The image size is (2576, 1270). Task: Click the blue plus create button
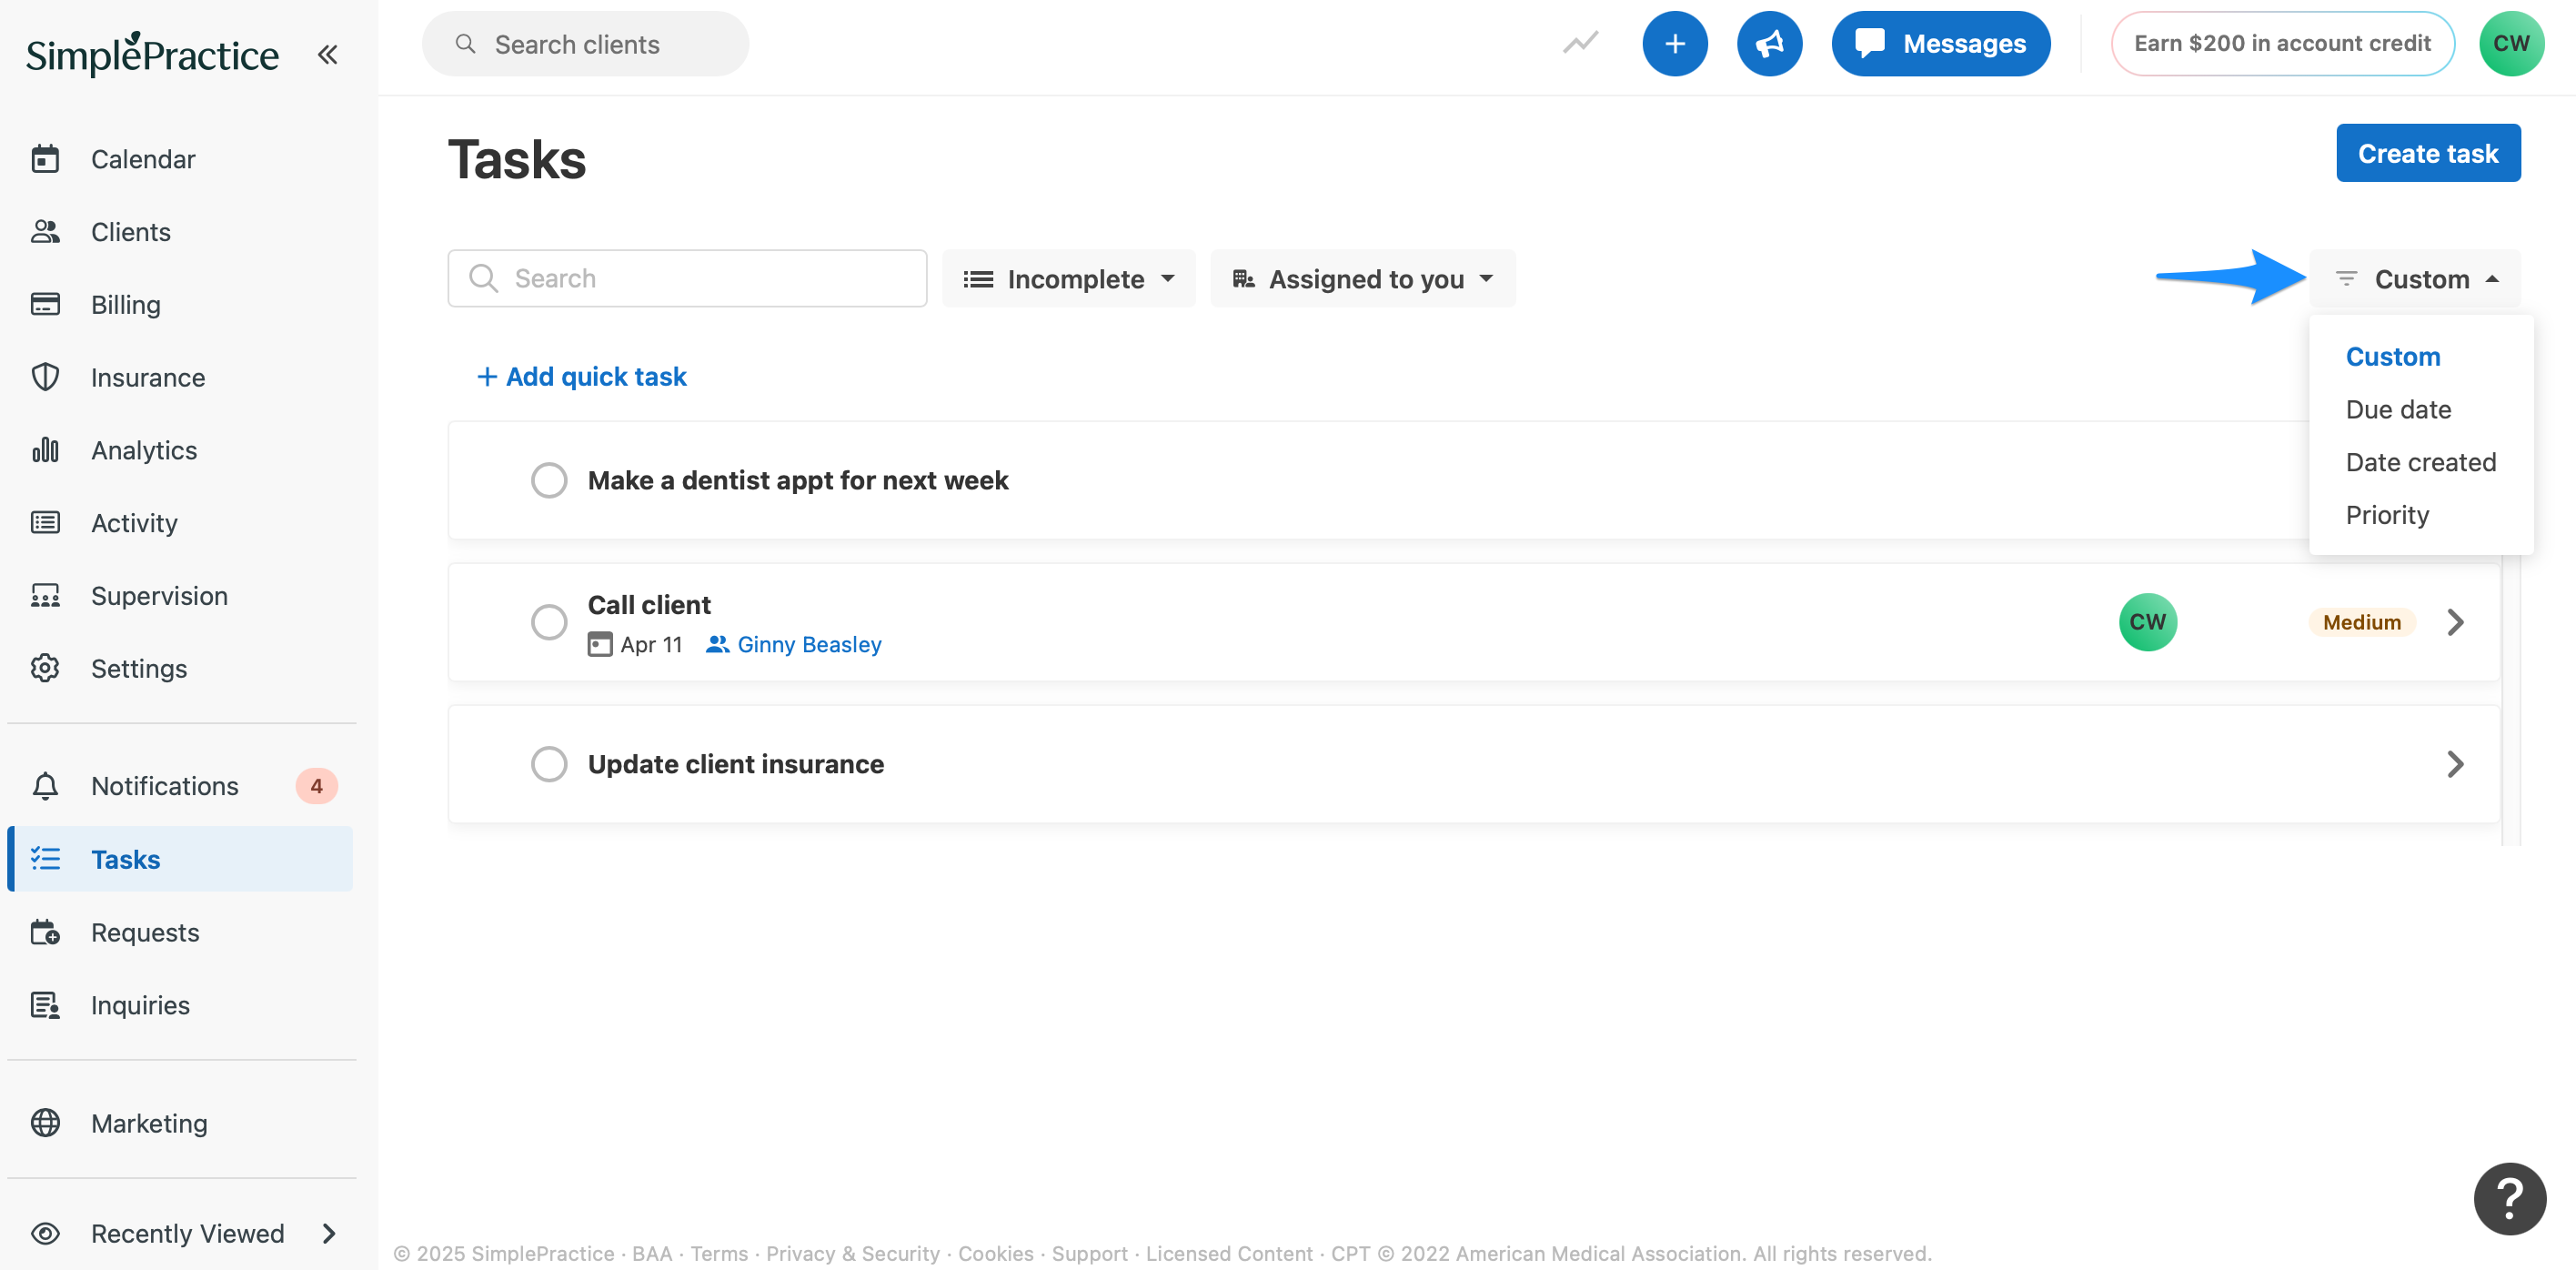1675,43
